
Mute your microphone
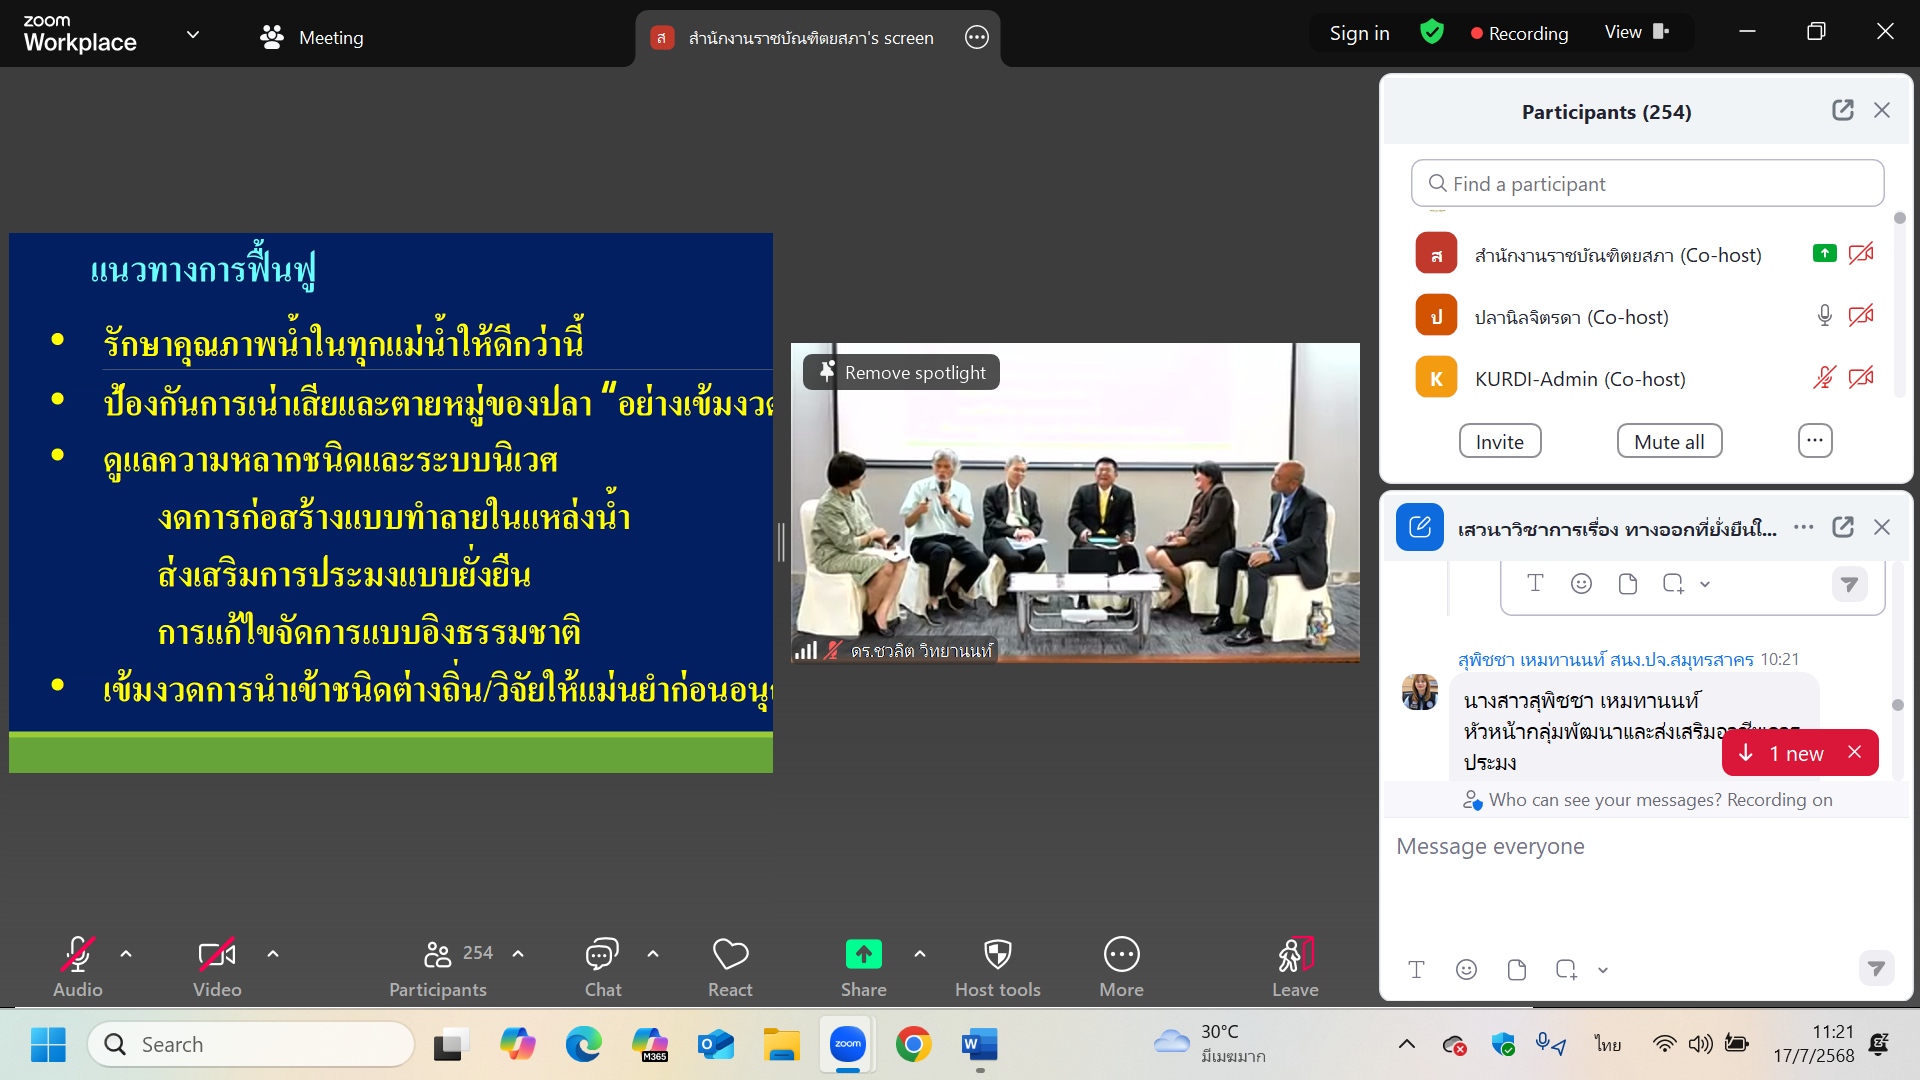coord(77,955)
